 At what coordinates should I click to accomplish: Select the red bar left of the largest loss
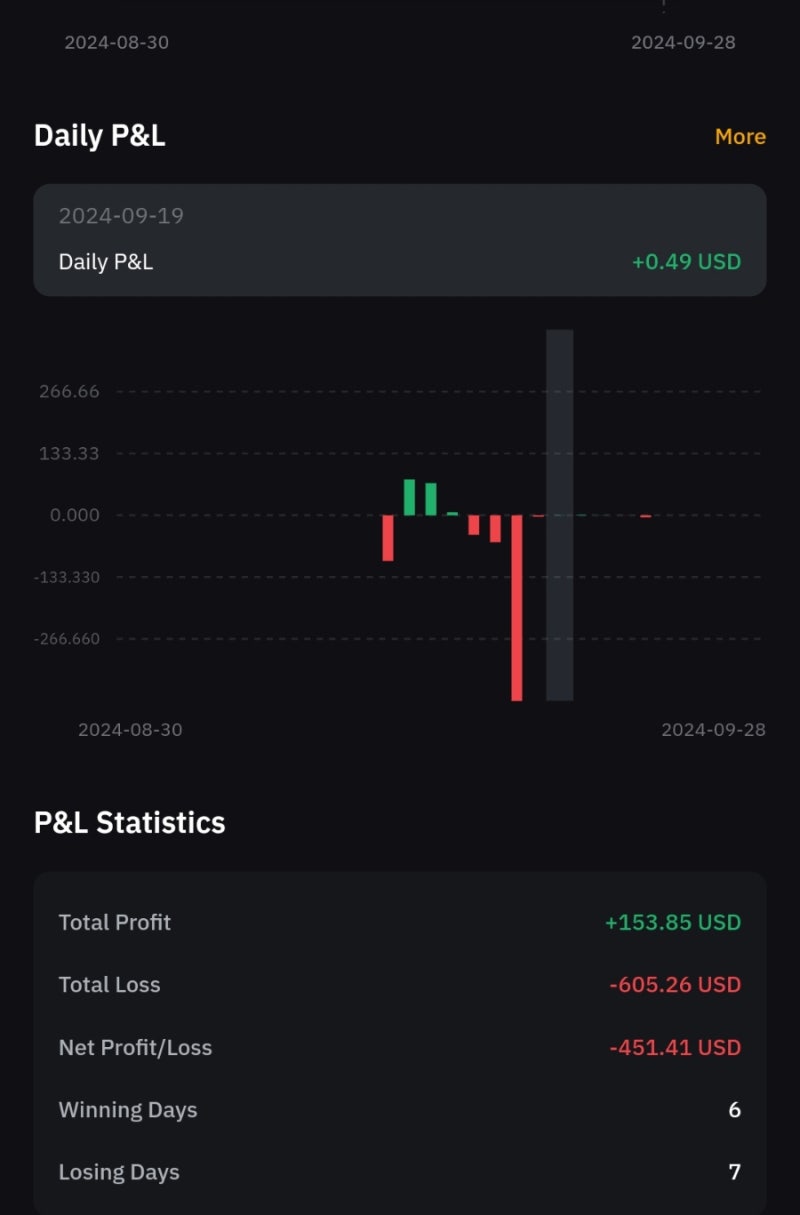point(495,528)
